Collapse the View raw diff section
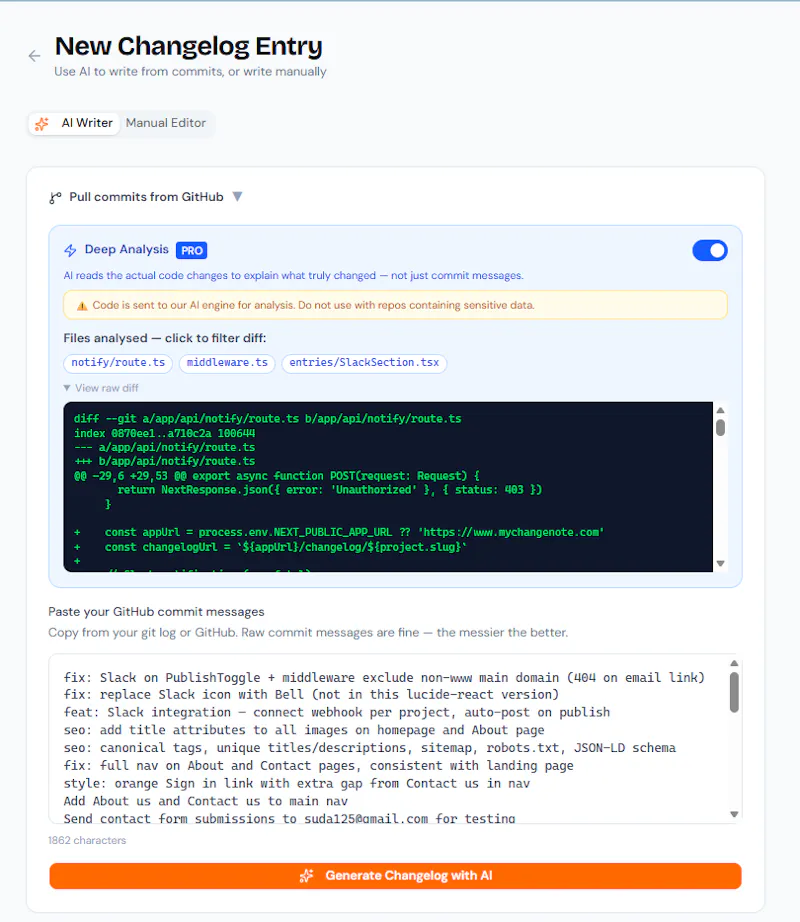 click(x=101, y=388)
